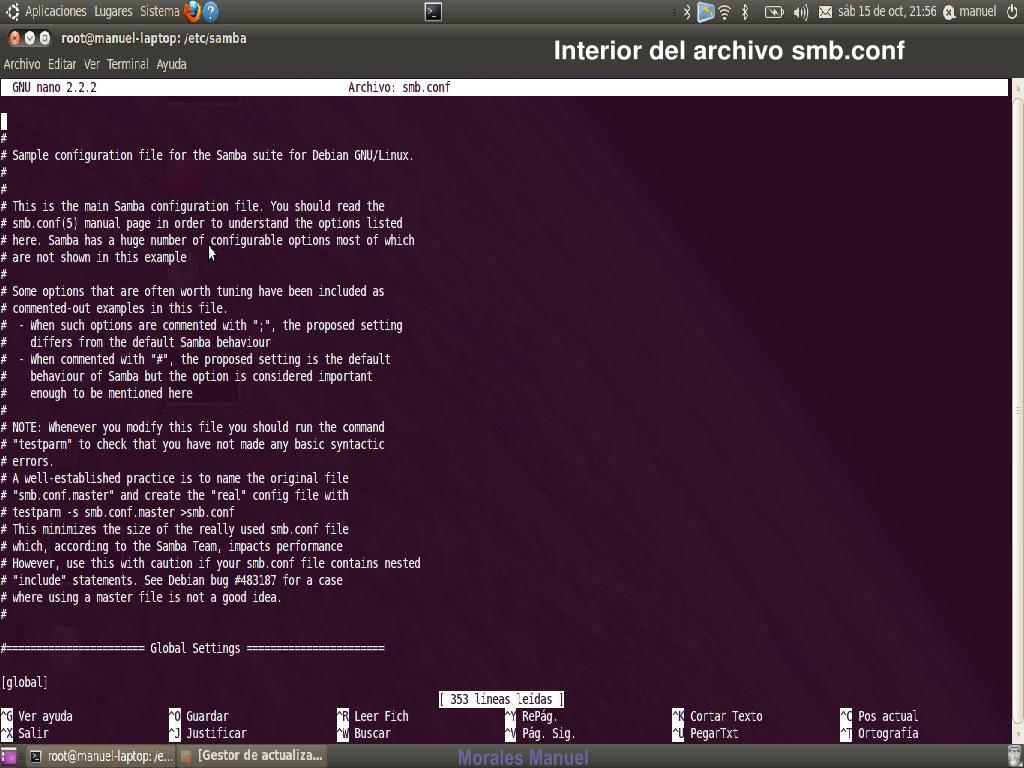Click the ^Y RePág. shortcut

click(531, 716)
